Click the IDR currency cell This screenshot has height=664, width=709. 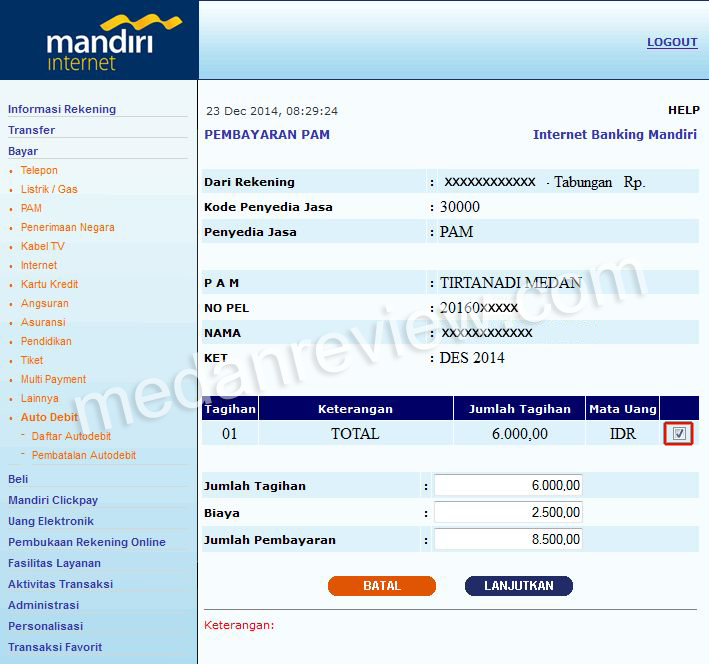click(x=623, y=434)
